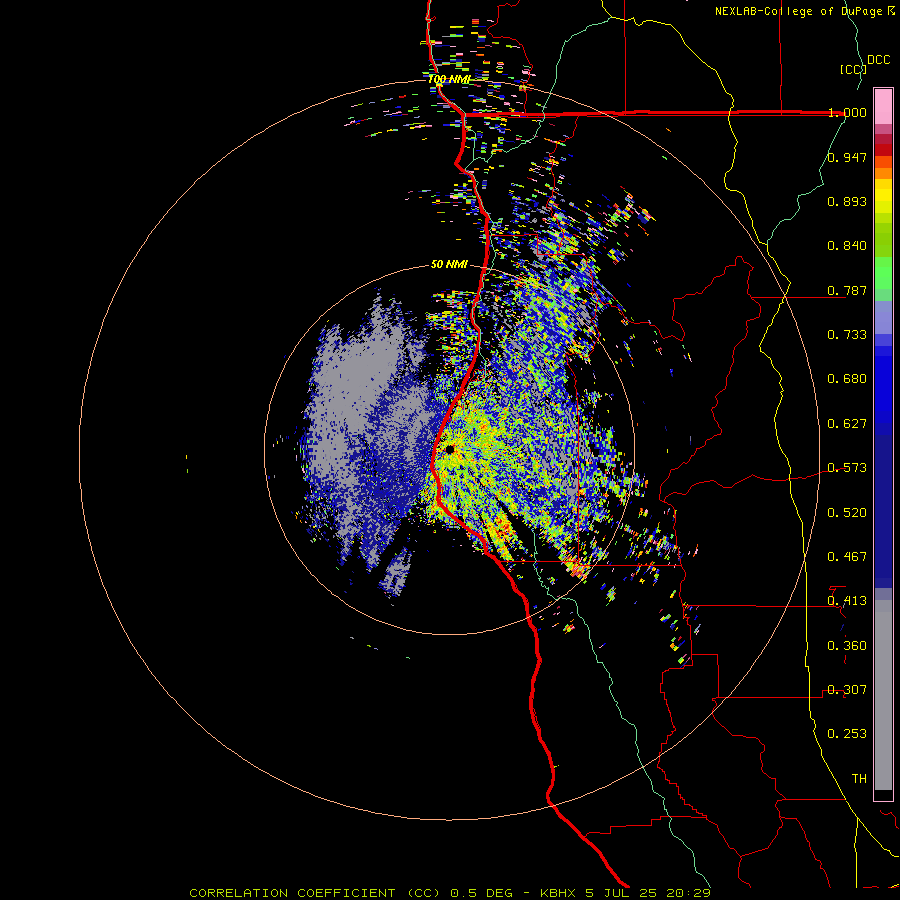Screen dimensions: 900x900
Task: Pick the orange swatch on the color bar
Action: click(x=883, y=173)
